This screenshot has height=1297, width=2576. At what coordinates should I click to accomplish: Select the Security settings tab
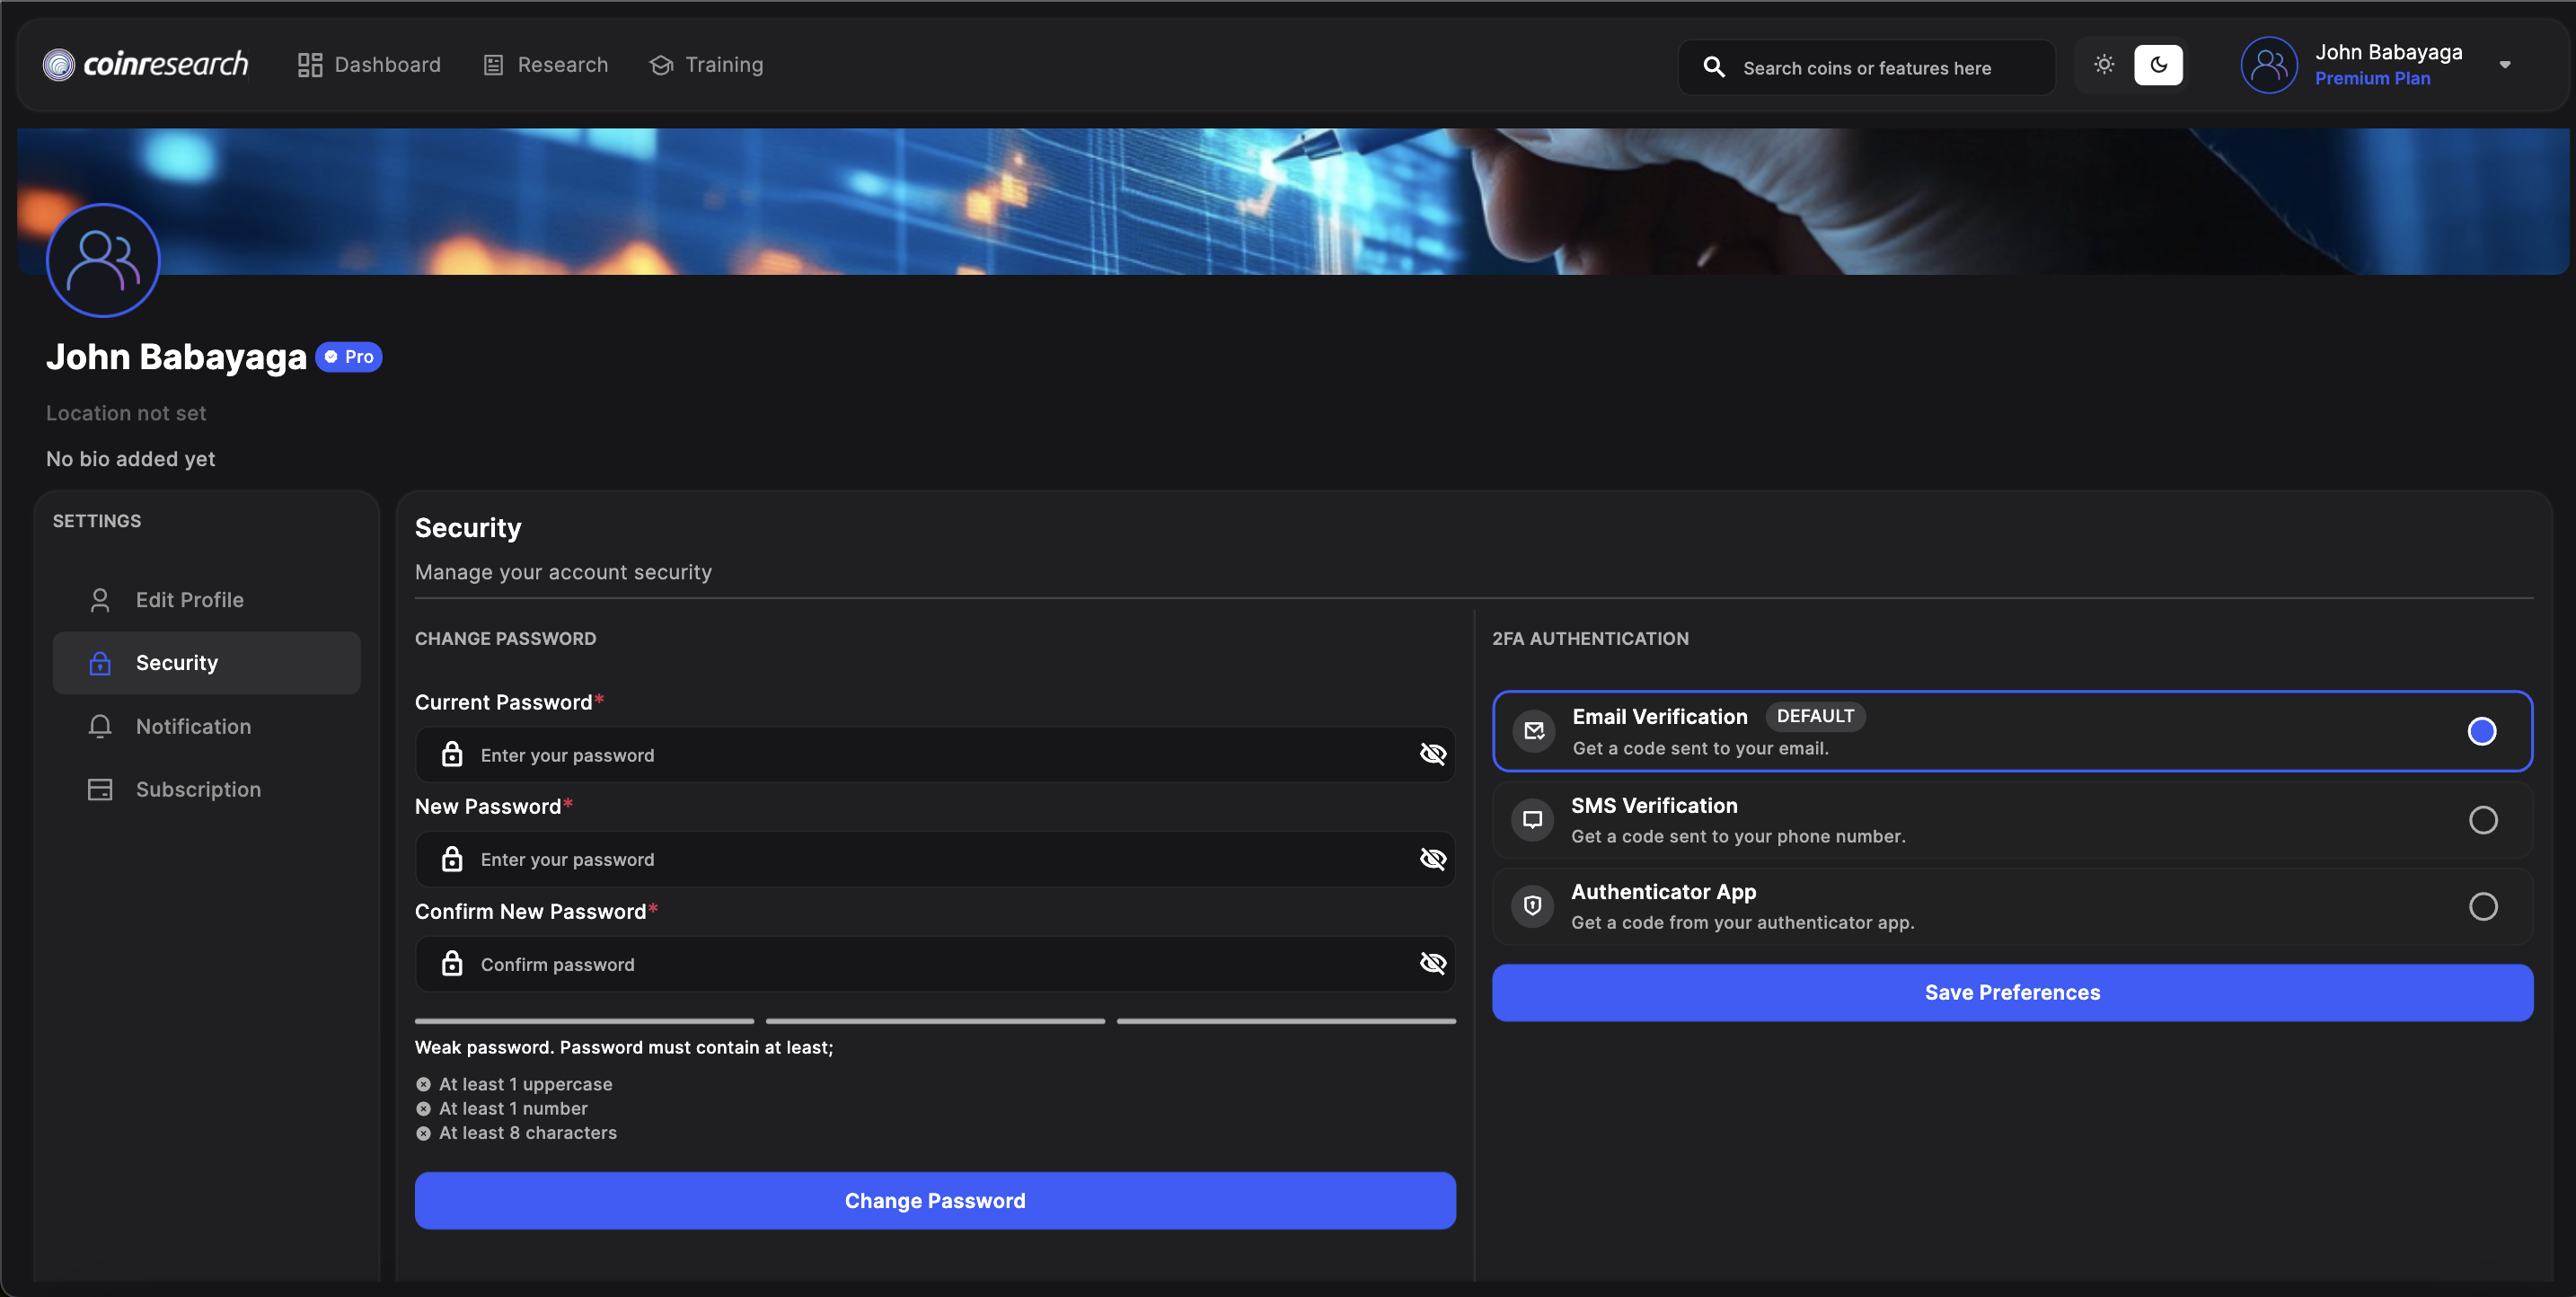[x=206, y=663]
